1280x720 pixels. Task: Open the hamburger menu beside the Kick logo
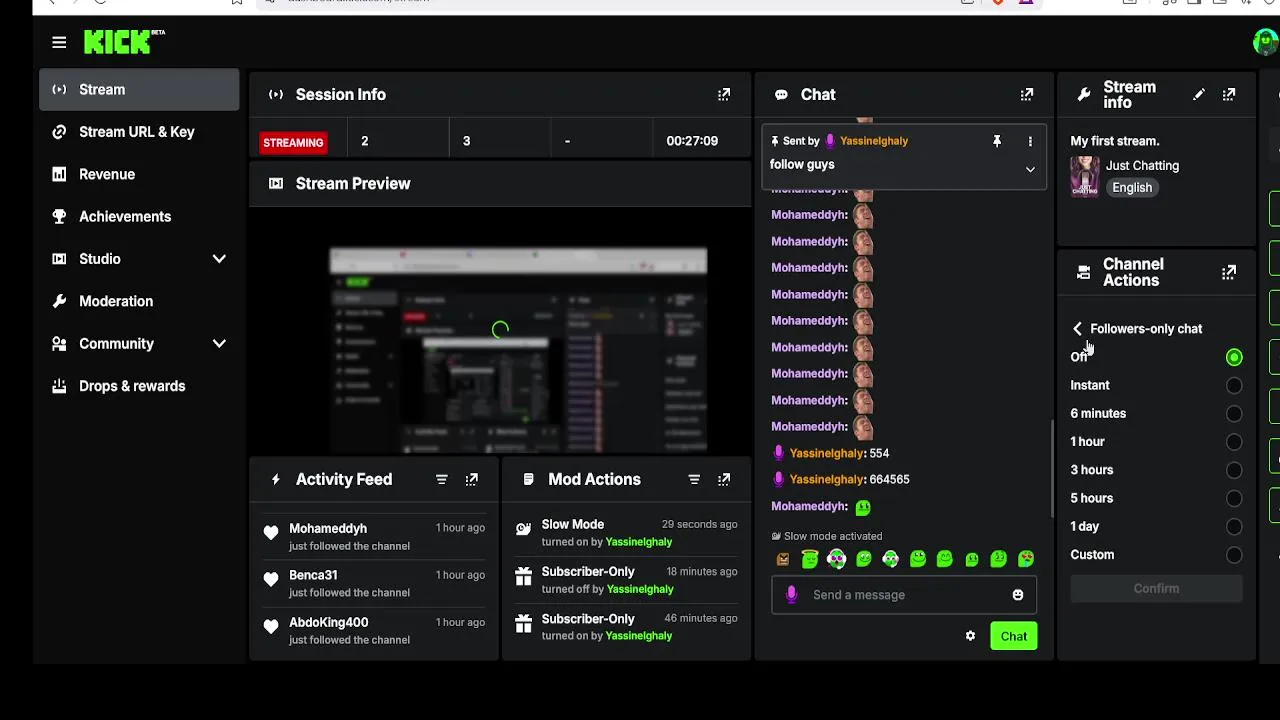coord(59,42)
